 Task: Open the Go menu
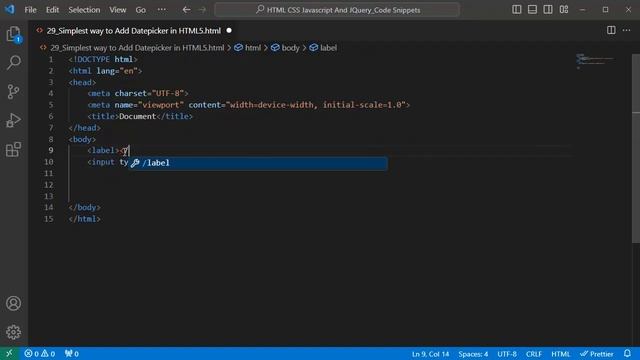click(x=140, y=10)
